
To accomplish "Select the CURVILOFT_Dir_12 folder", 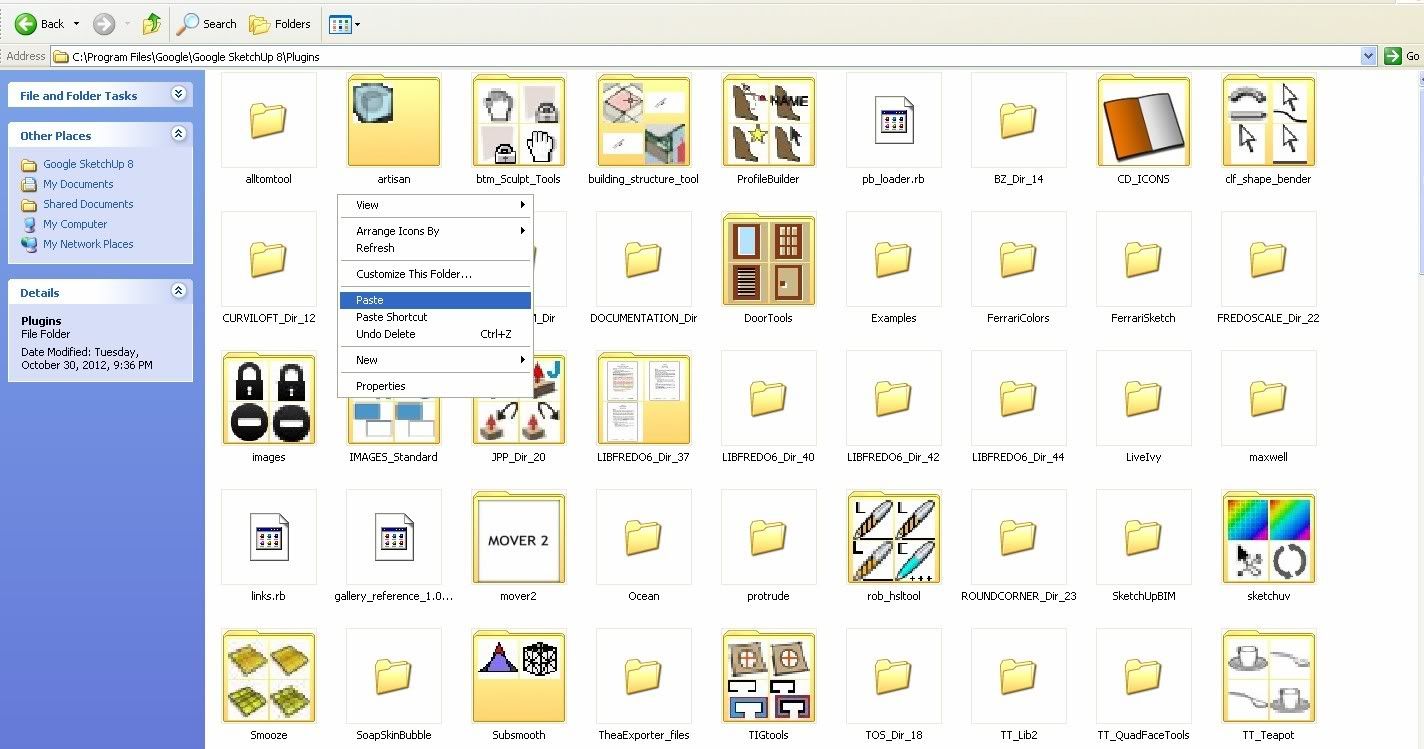I will point(268,268).
